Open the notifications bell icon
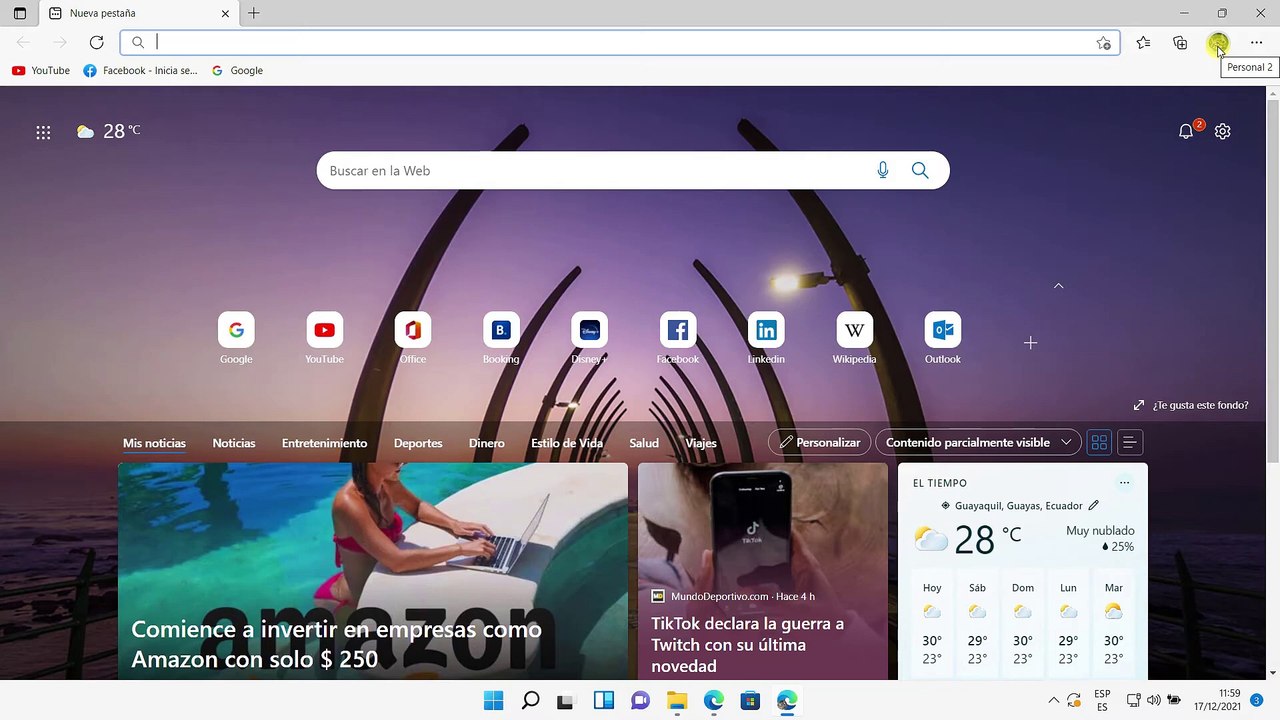Screen dimensions: 1280x720 pos(1186,131)
